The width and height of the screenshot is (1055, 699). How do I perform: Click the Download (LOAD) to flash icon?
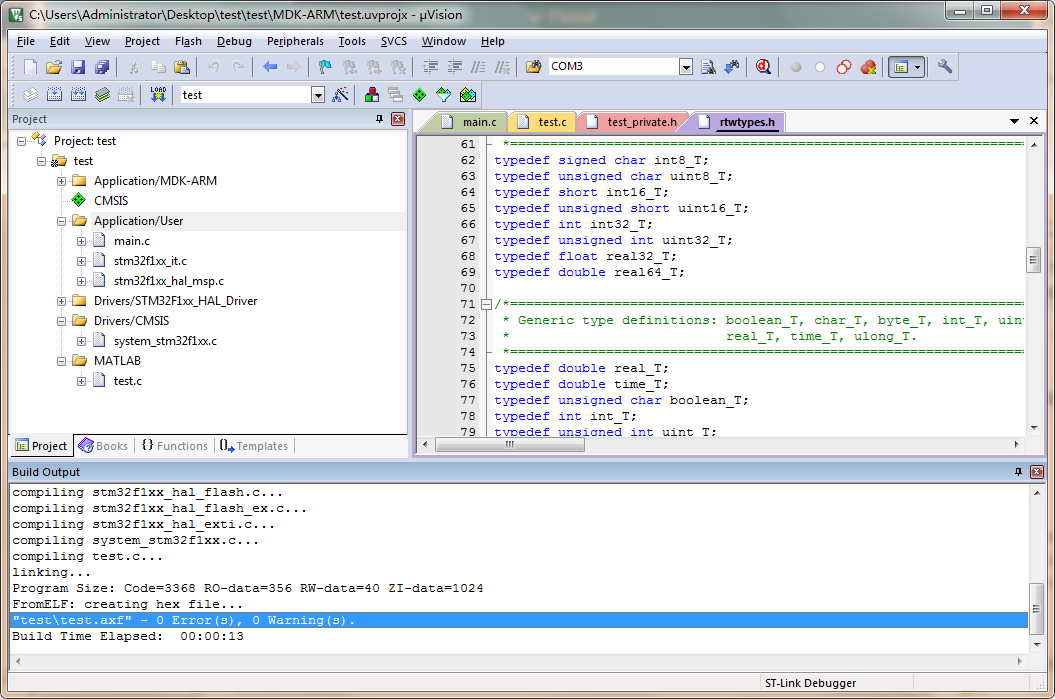158,95
